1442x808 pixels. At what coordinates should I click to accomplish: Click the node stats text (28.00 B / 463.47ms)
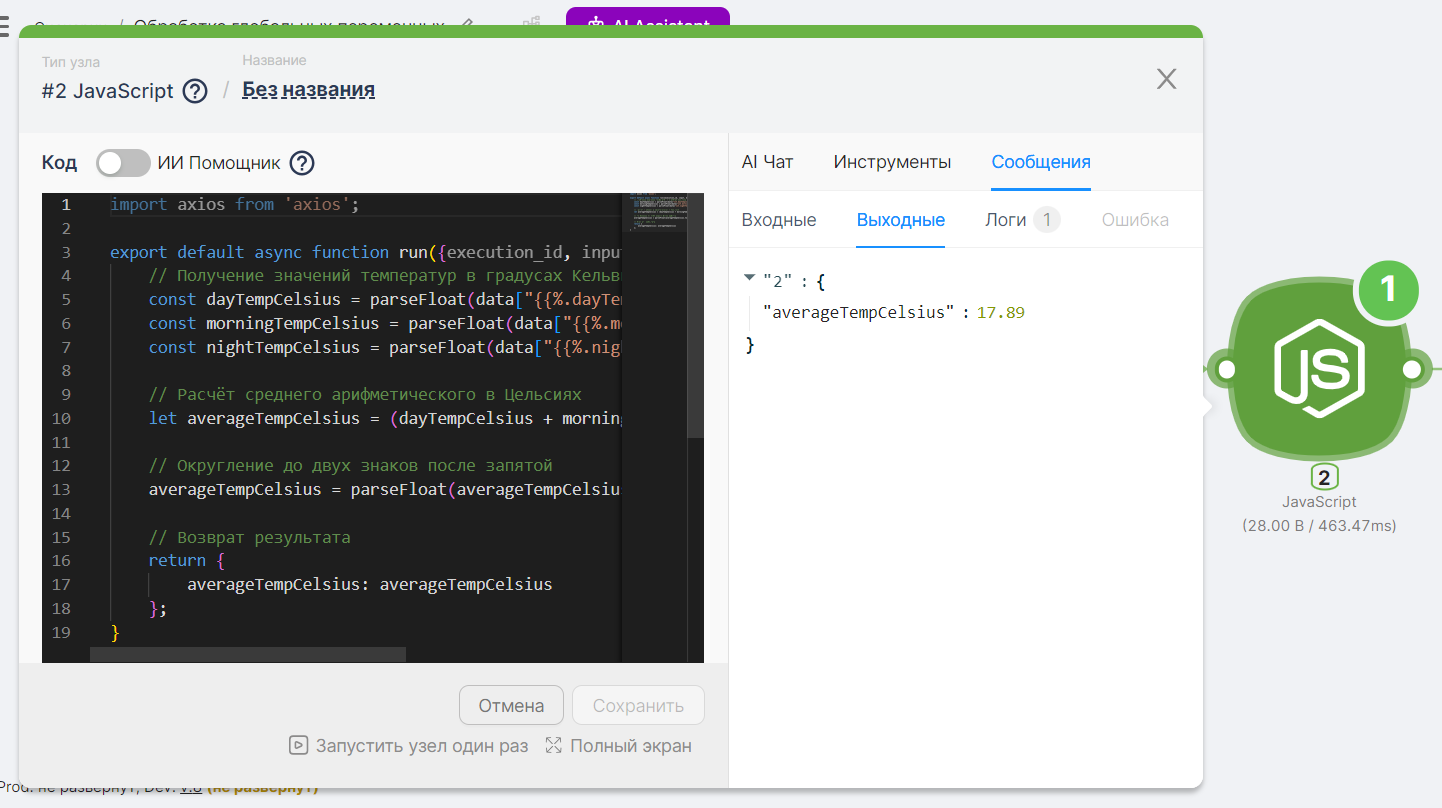1319,525
